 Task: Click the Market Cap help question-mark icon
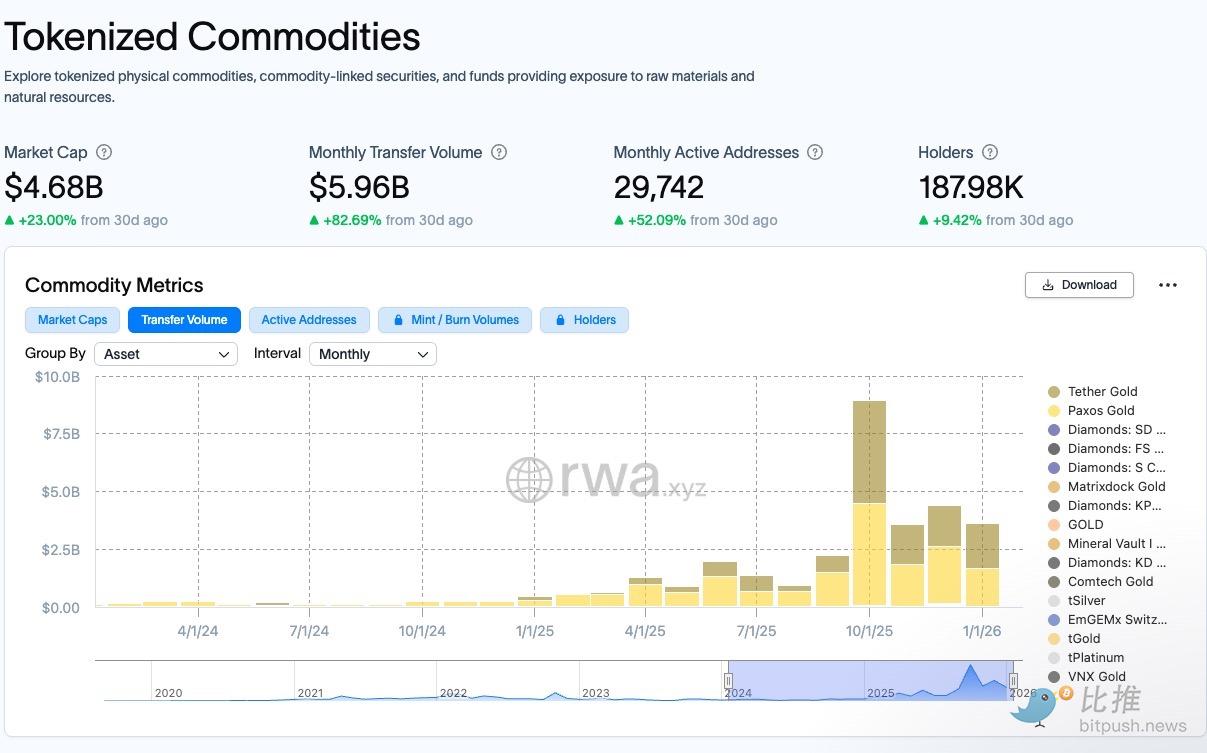click(x=104, y=153)
